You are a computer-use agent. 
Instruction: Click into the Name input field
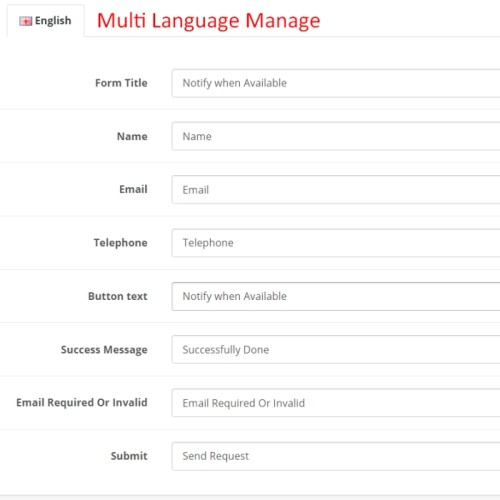pos(336,136)
